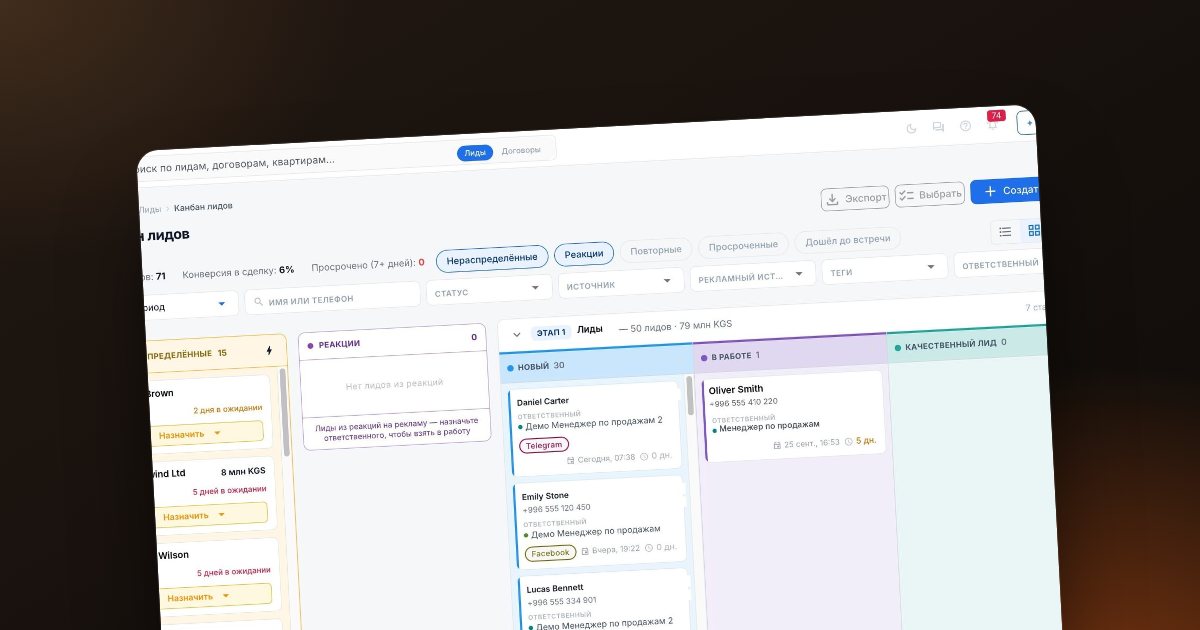1200x630 pixels.
Task: Click clock icon on Emily Stone card
Action: (648, 548)
